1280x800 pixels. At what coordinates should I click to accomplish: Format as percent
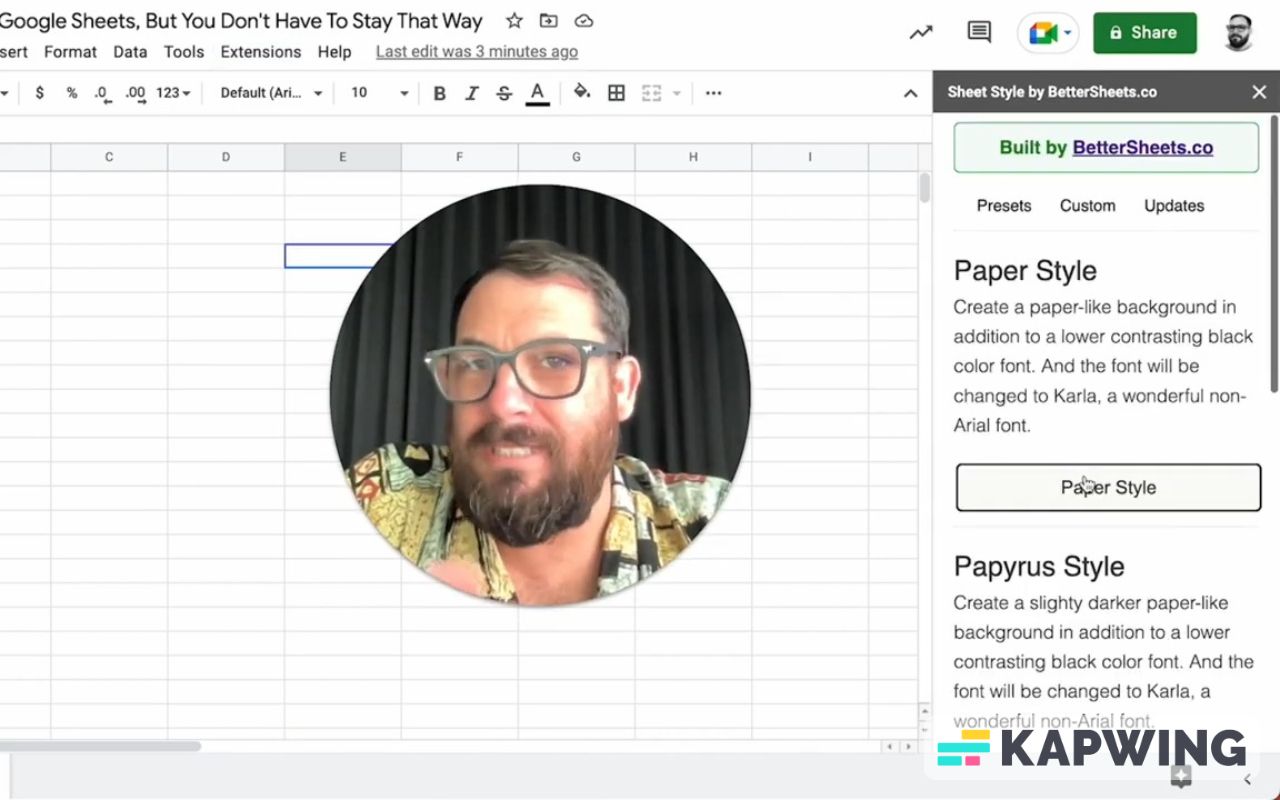click(72, 93)
